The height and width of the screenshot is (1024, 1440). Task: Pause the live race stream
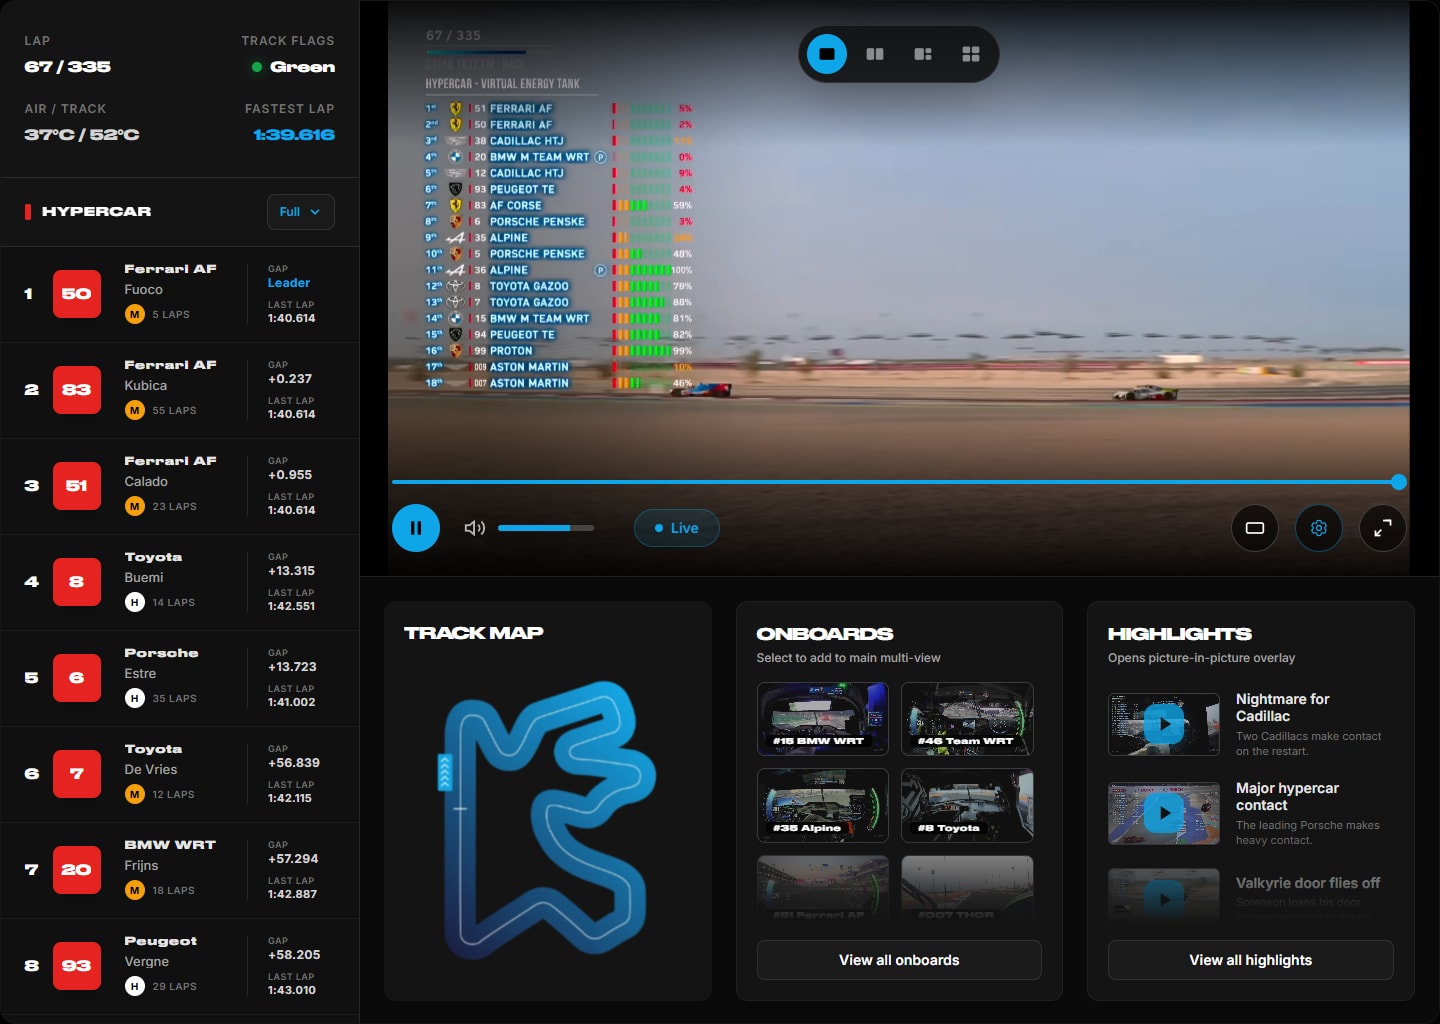416,528
